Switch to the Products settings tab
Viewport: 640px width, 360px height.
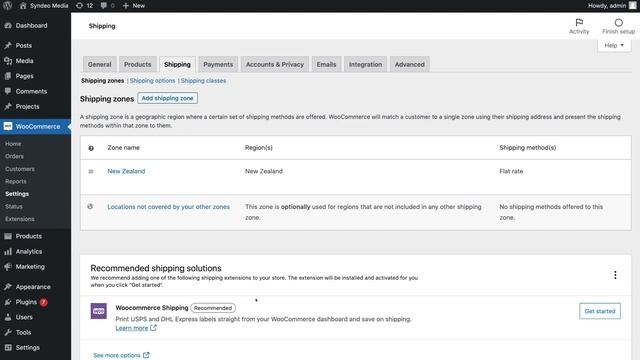coord(138,64)
